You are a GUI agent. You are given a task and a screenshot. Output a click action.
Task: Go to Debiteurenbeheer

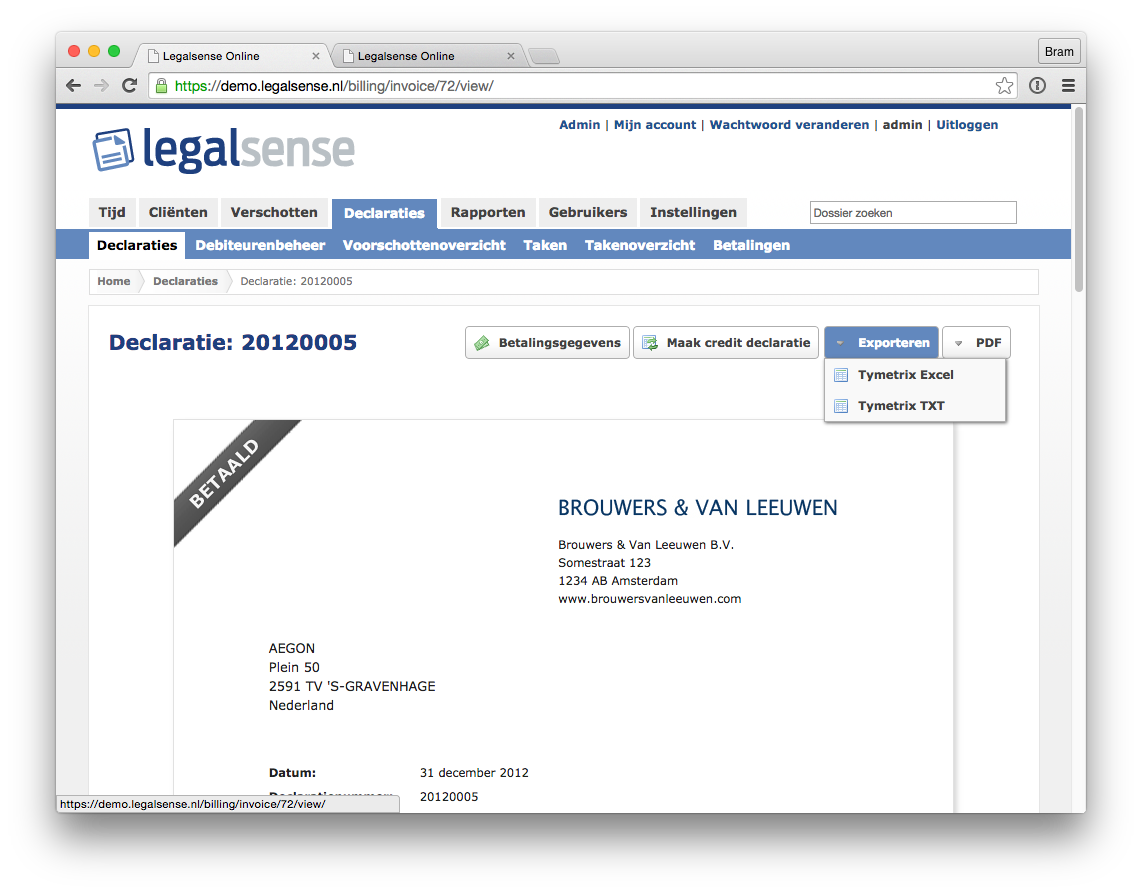(x=260, y=245)
